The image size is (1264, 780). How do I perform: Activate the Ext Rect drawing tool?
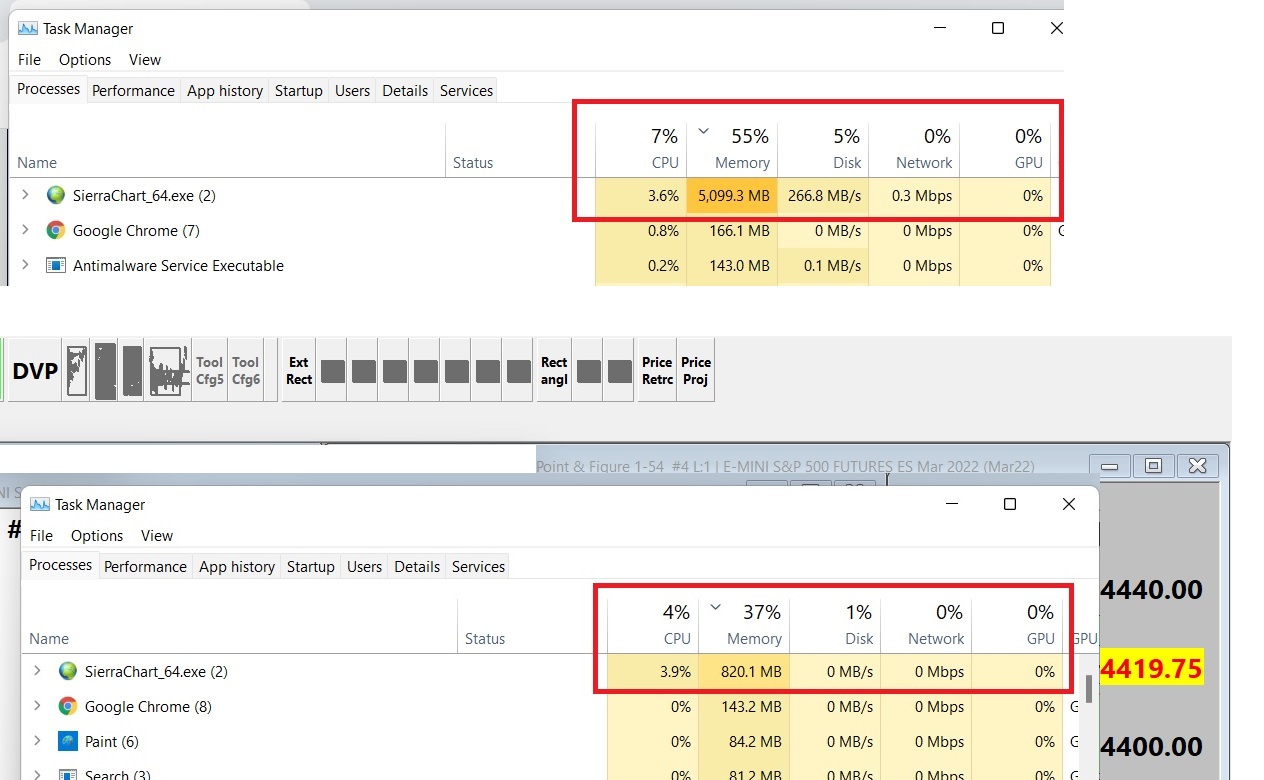point(299,371)
